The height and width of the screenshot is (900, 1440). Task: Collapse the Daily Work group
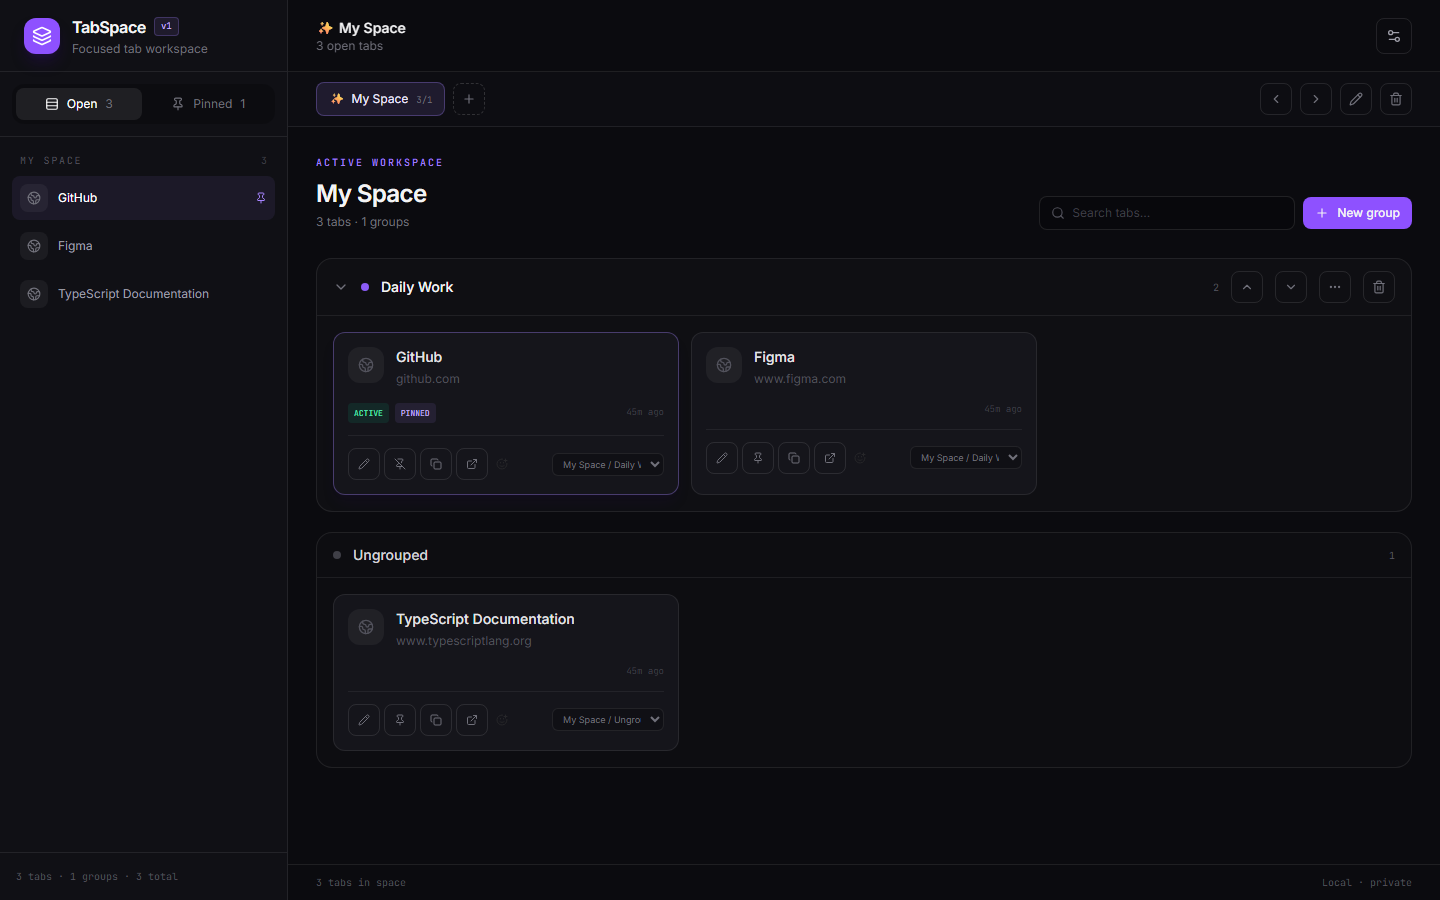(x=341, y=287)
